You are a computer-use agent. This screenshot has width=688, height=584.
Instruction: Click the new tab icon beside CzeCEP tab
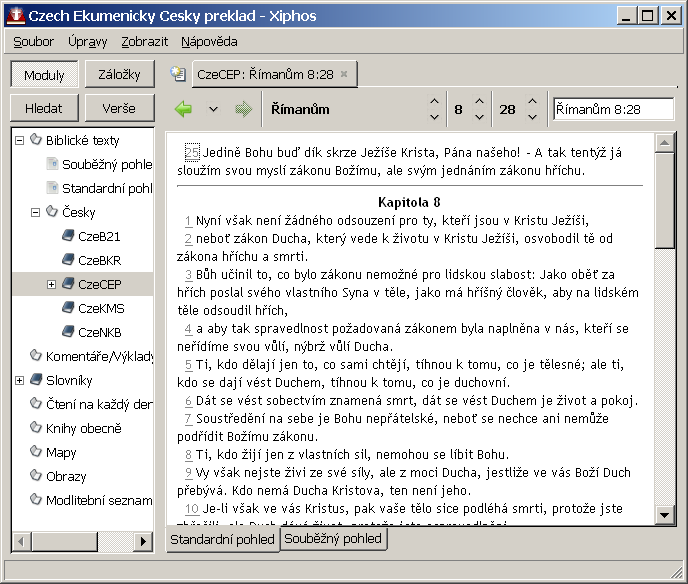click(178, 74)
